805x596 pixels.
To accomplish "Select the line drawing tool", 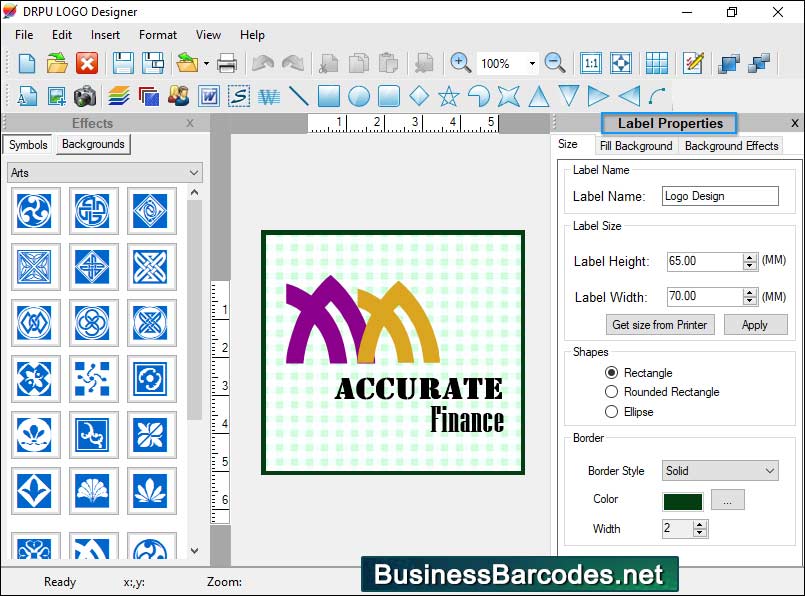I will tap(297, 97).
